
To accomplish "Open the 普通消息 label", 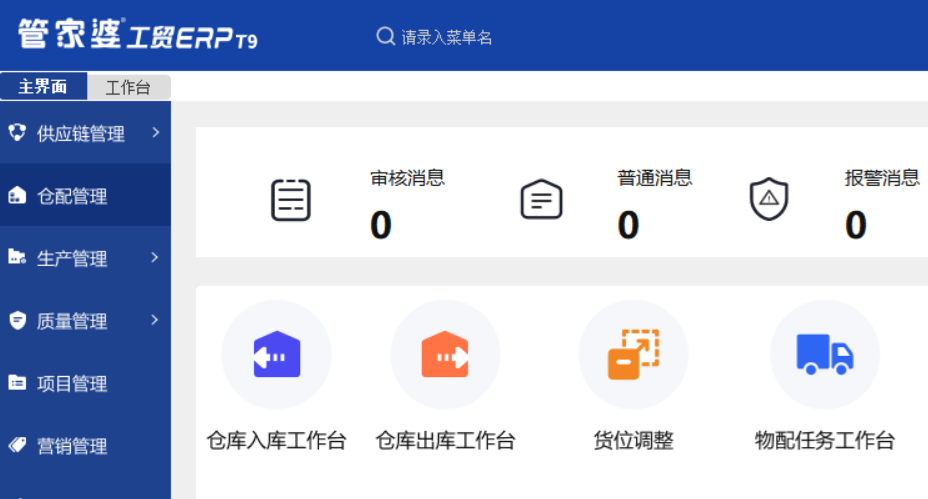I will coord(655,178).
